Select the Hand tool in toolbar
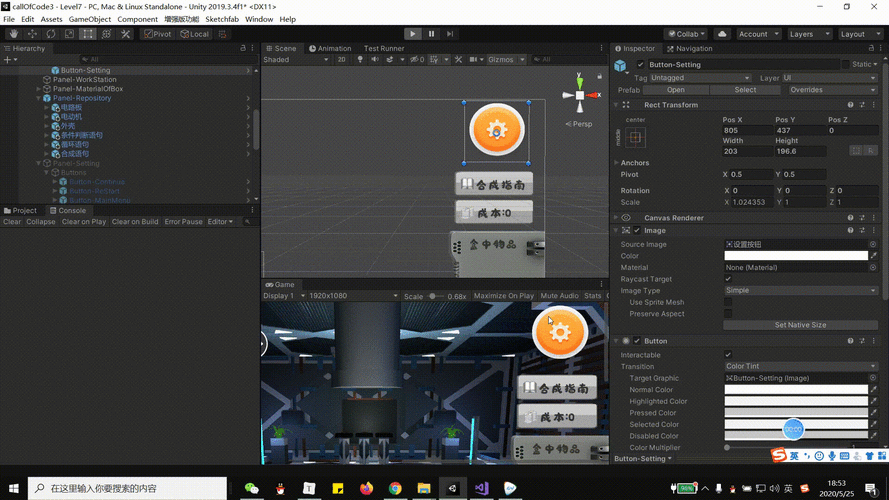889x500 pixels. 14,34
